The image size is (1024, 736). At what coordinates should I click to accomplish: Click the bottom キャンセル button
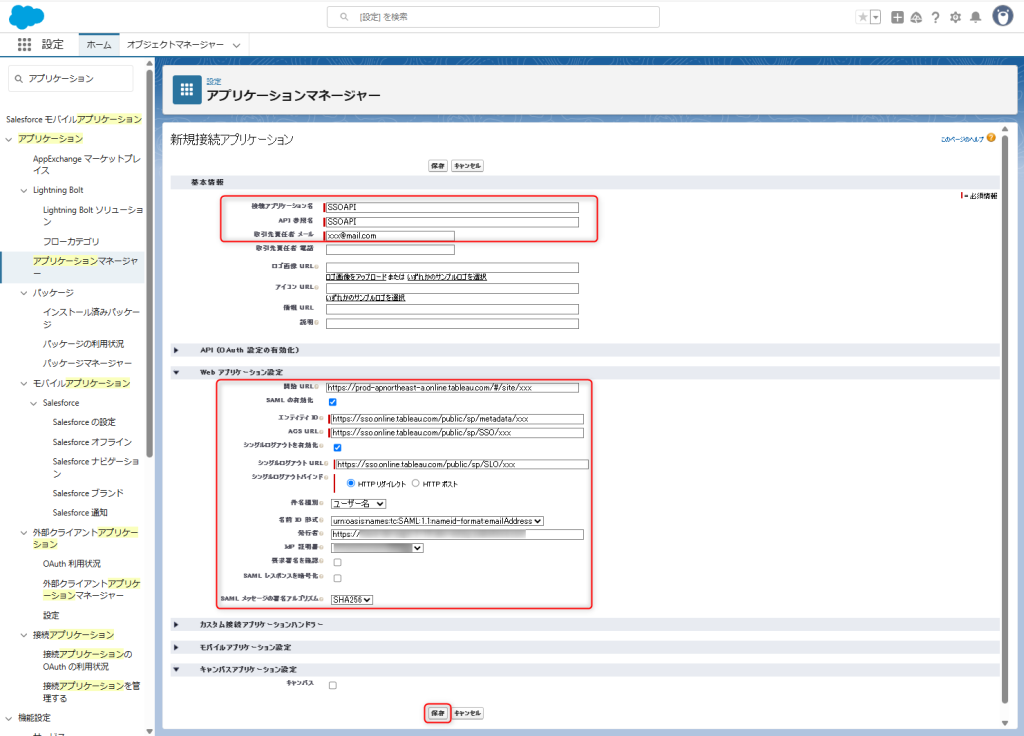click(467, 713)
